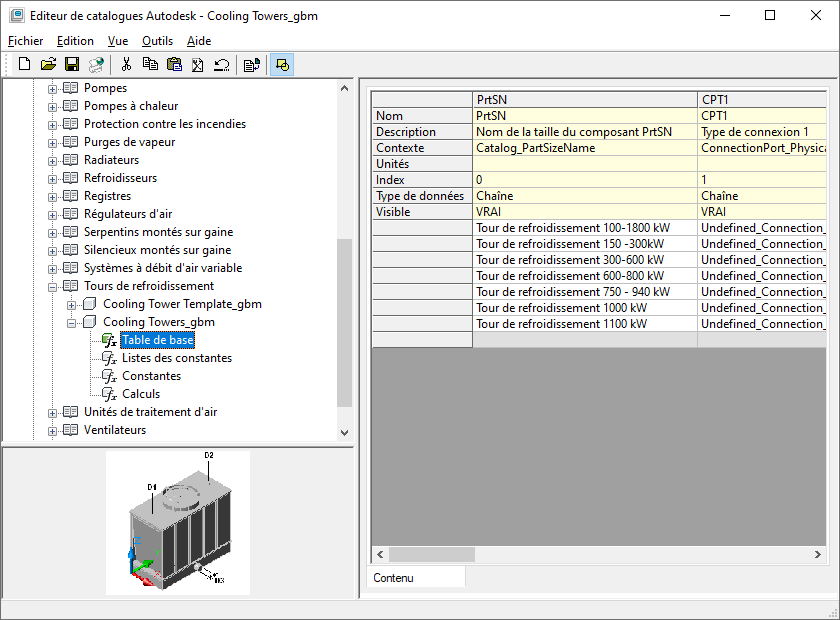
Task: Toggle the highlighted preview image toolbar button
Action: coord(282,64)
